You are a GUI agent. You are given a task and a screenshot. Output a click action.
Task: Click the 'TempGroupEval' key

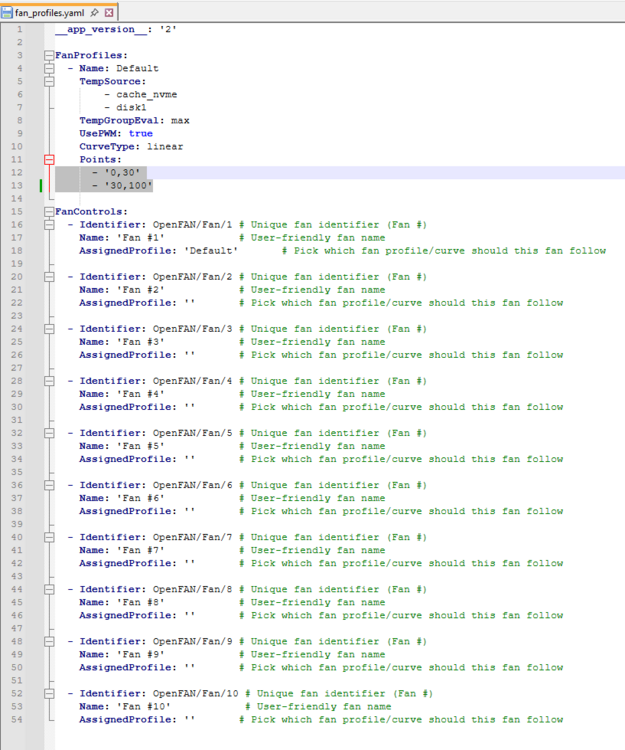coord(119,121)
